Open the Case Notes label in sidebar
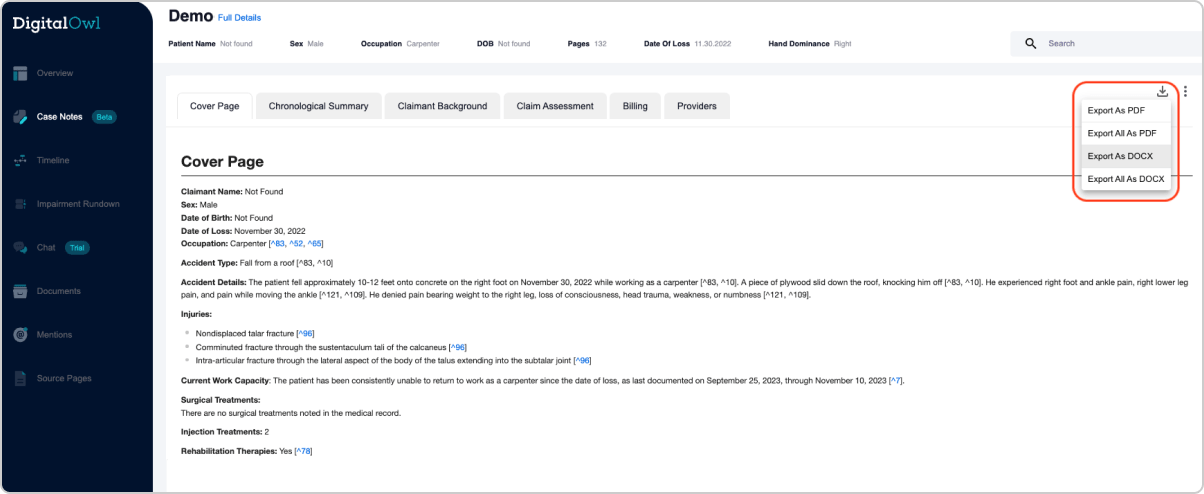The image size is (1204, 494). (60, 117)
